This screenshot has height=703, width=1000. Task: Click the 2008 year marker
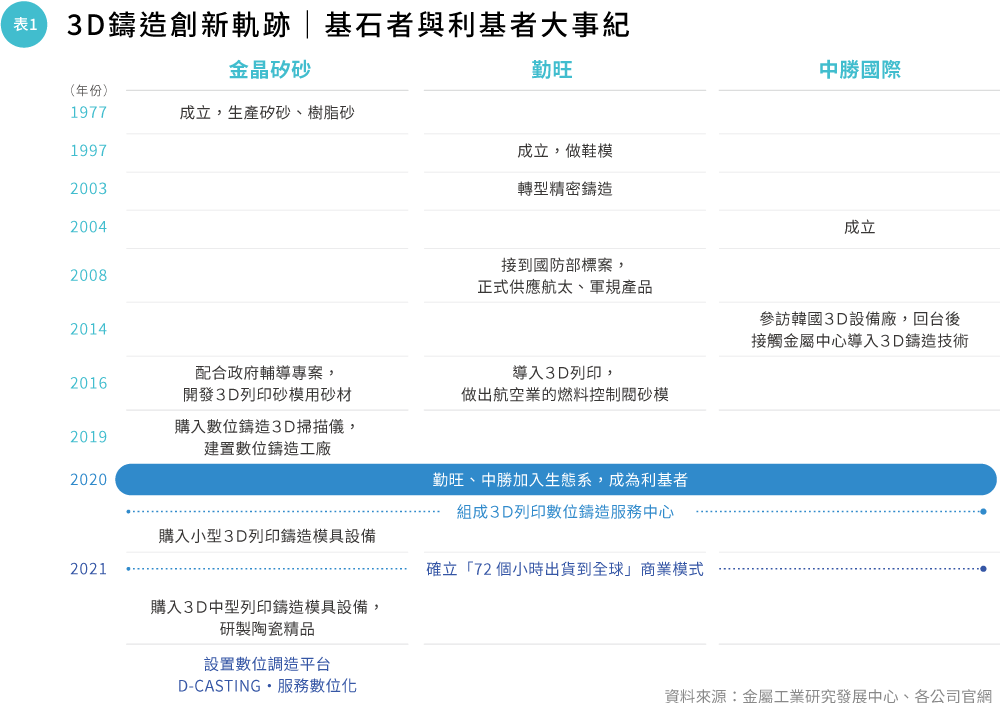tap(88, 275)
